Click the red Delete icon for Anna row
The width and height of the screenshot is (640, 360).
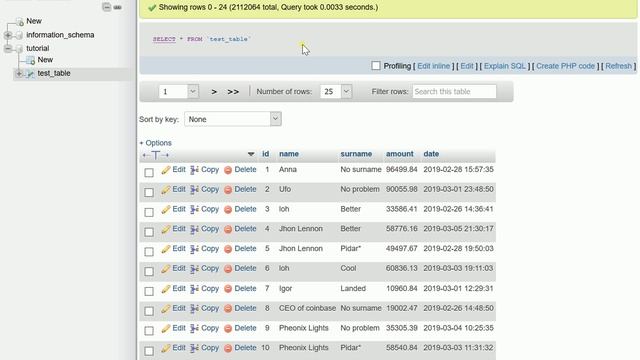tap(228, 170)
